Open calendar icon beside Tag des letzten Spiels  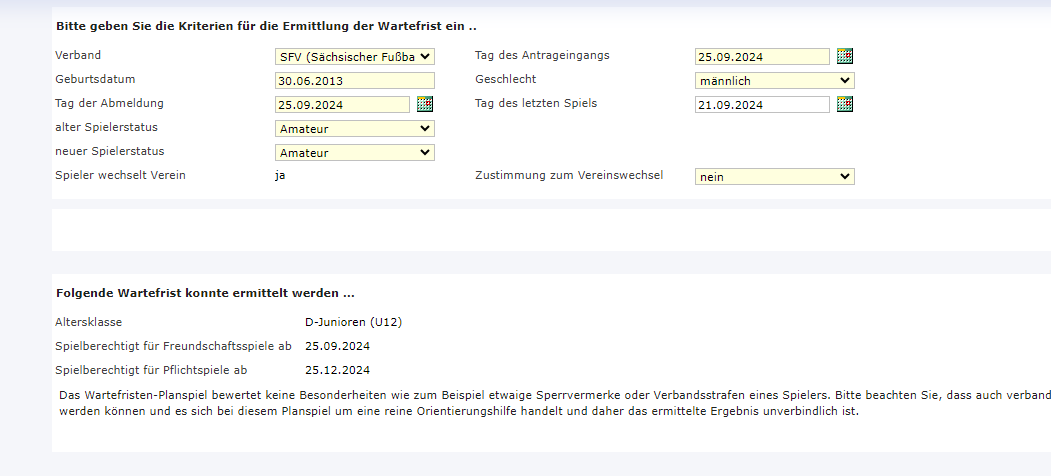click(x=845, y=104)
